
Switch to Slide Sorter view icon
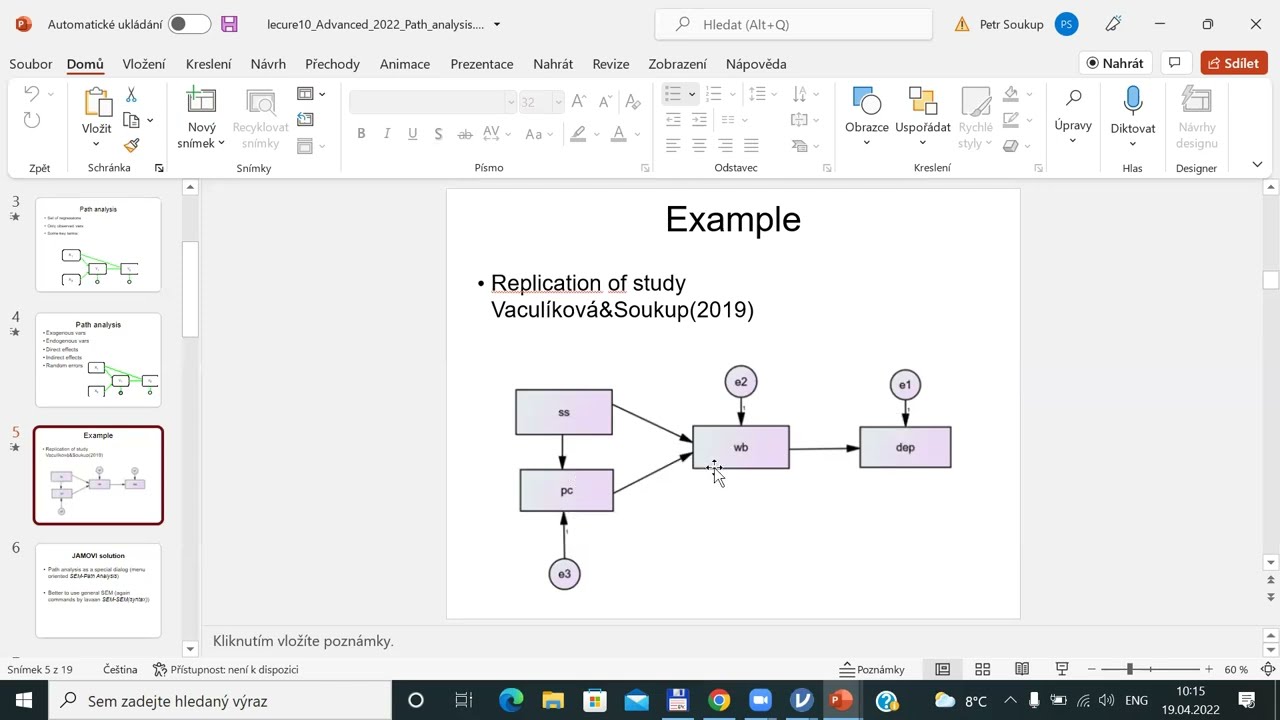pos(982,669)
